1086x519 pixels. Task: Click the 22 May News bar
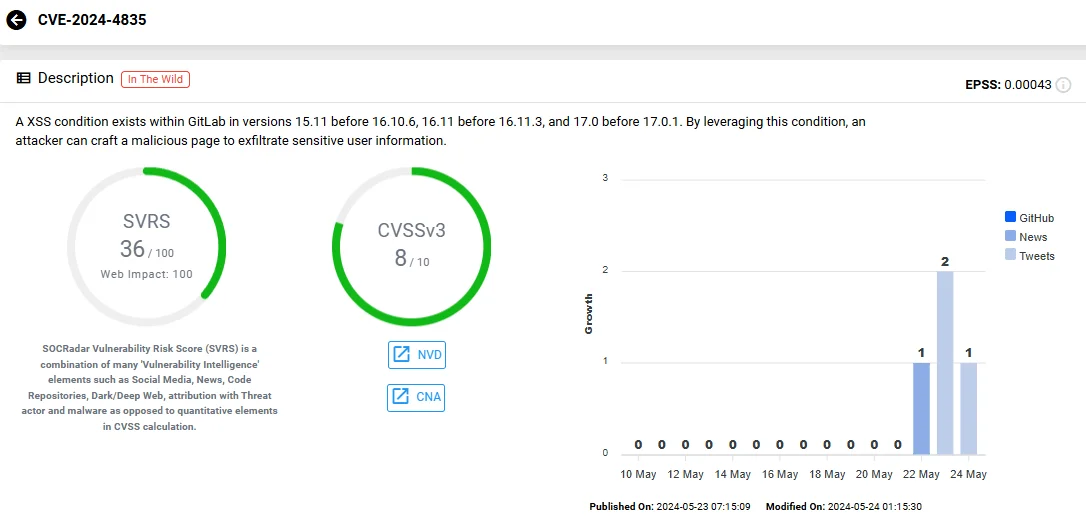pyautogui.click(x=921, y=408)
